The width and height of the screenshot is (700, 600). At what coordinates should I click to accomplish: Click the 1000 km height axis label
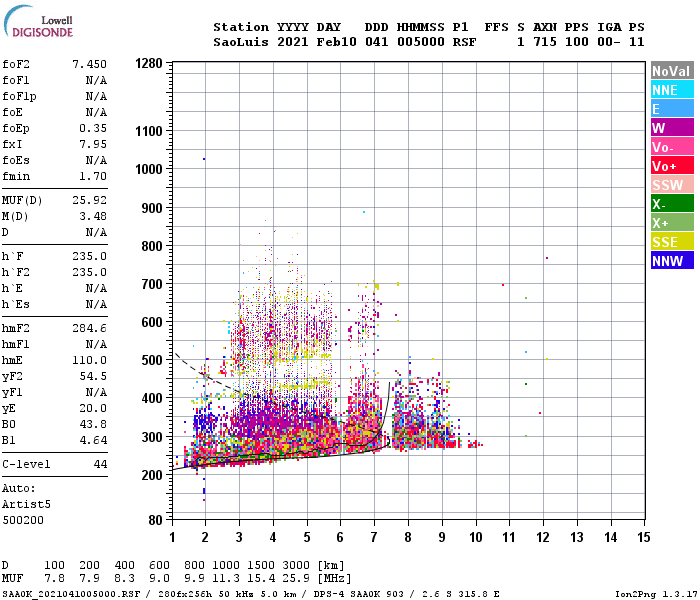pyautogui.click(x=149, y=169)
